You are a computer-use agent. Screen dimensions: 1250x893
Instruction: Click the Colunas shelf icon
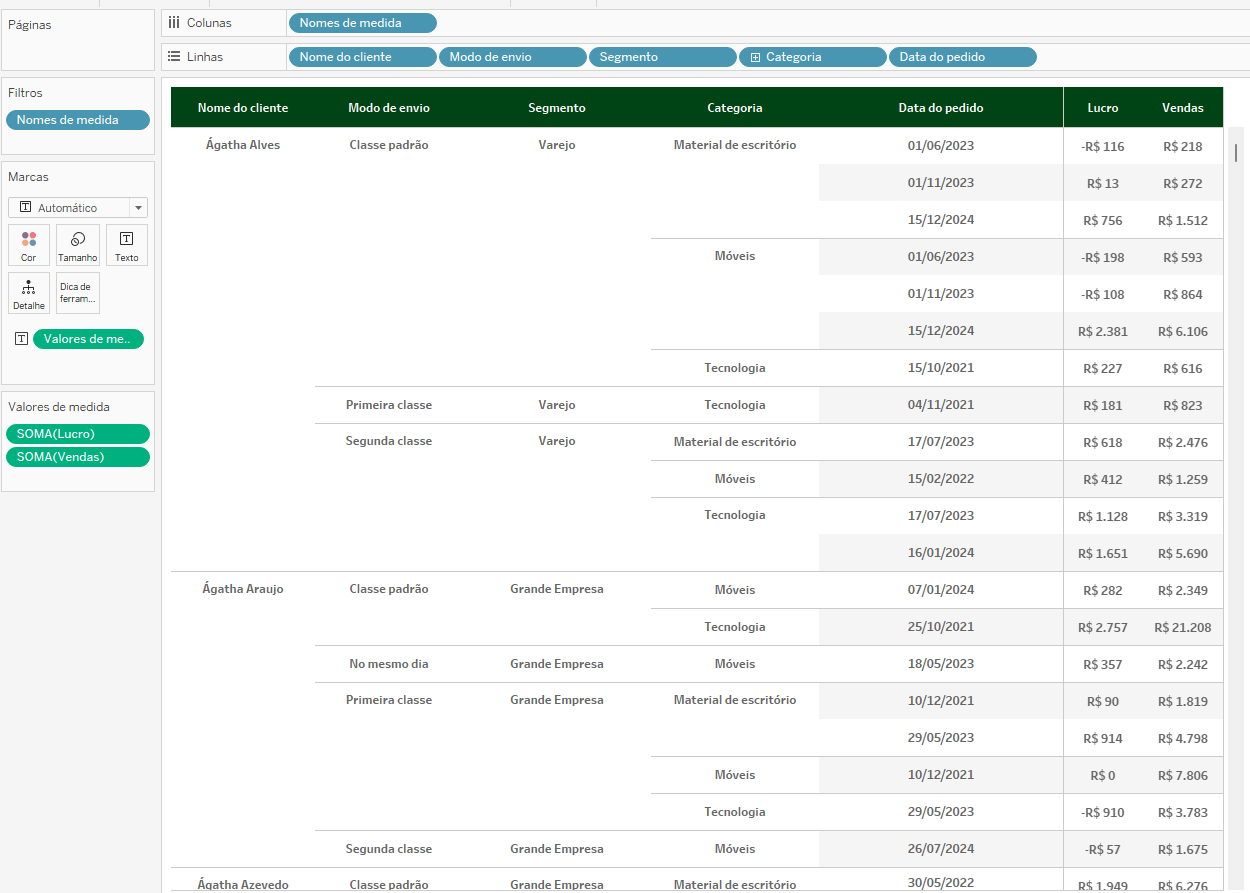click(x=174, y=23)
